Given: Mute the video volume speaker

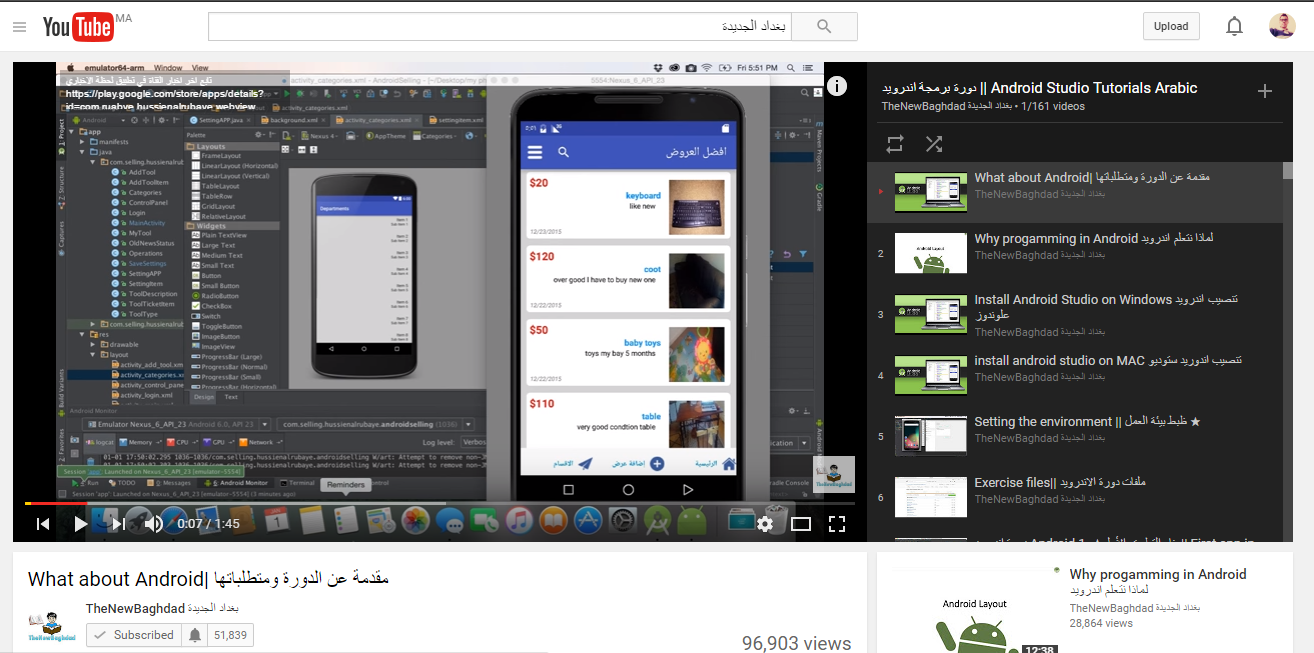Looking at the screenshot, I should point(153,523).
